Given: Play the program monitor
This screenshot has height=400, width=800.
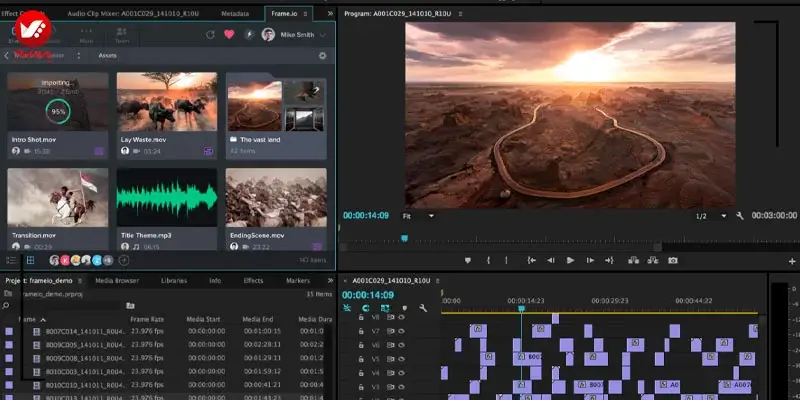Looking at the screenshot, I should tap(570, 260).
